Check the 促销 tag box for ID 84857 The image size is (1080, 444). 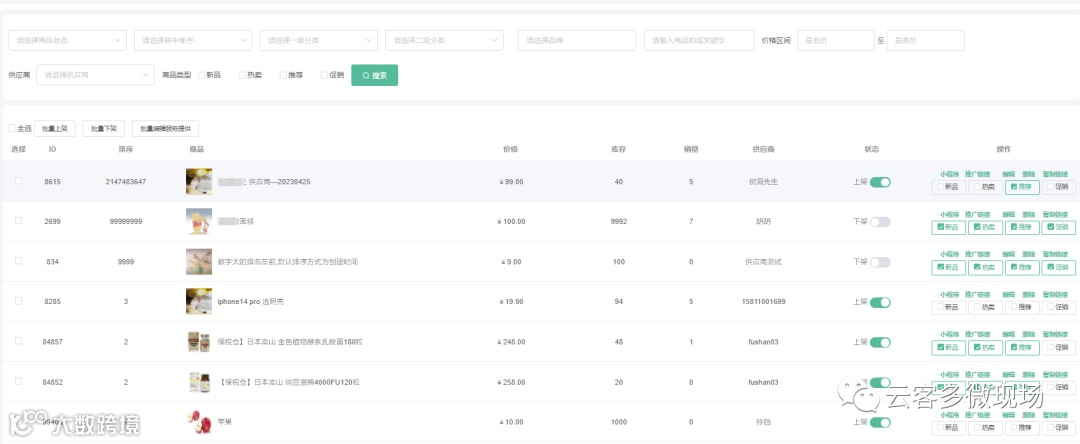[x=1059, y=347]
